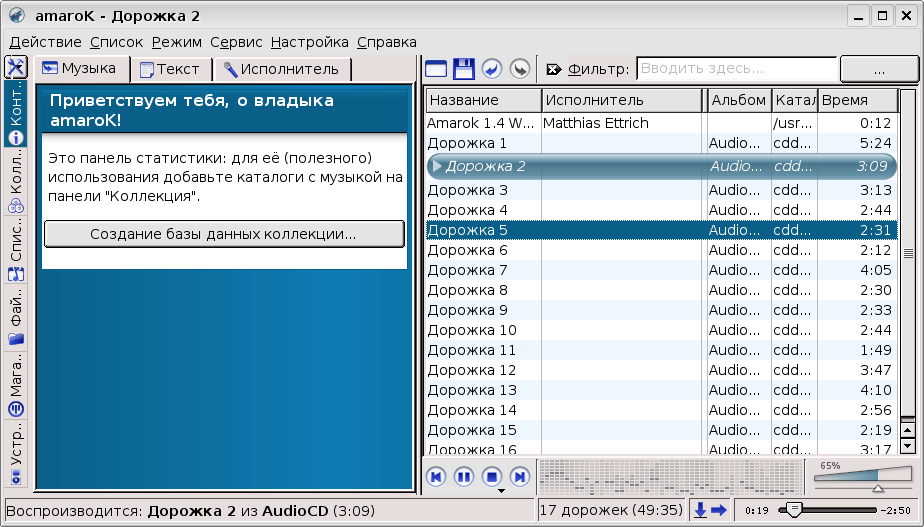Image resolution: width=924 pixels, height=527 pixels.
Task: Skip to the next track
Action: [520, 476]
